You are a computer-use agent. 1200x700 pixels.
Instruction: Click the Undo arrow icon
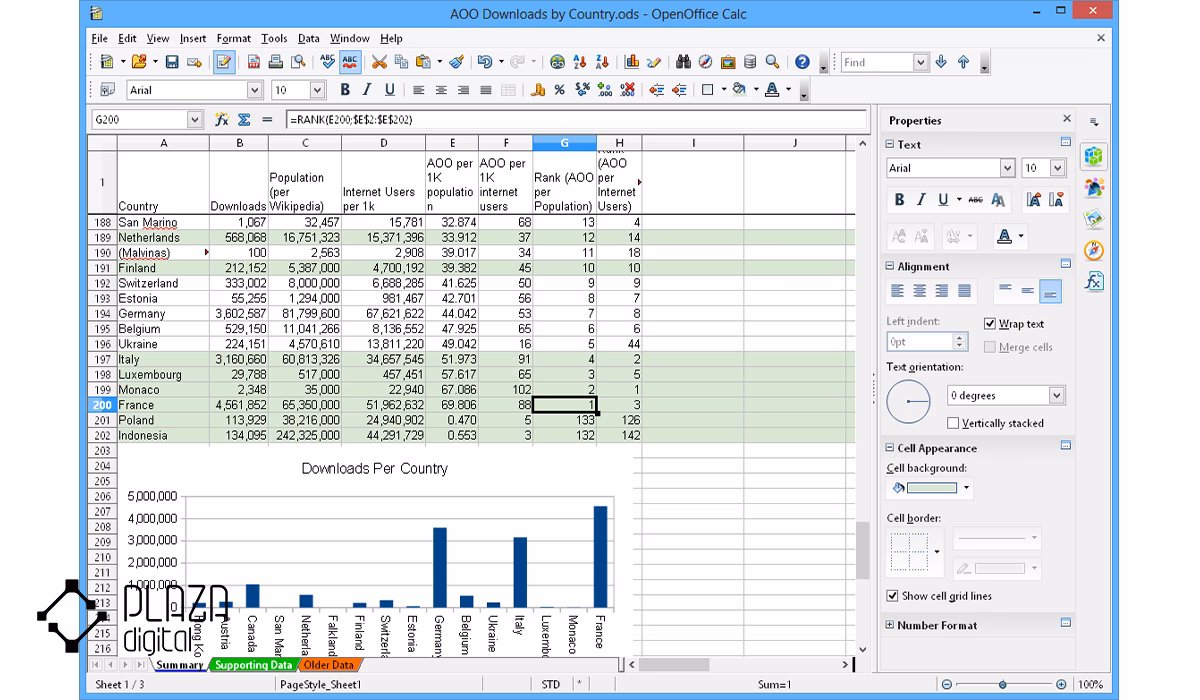[x=485, y=62]
